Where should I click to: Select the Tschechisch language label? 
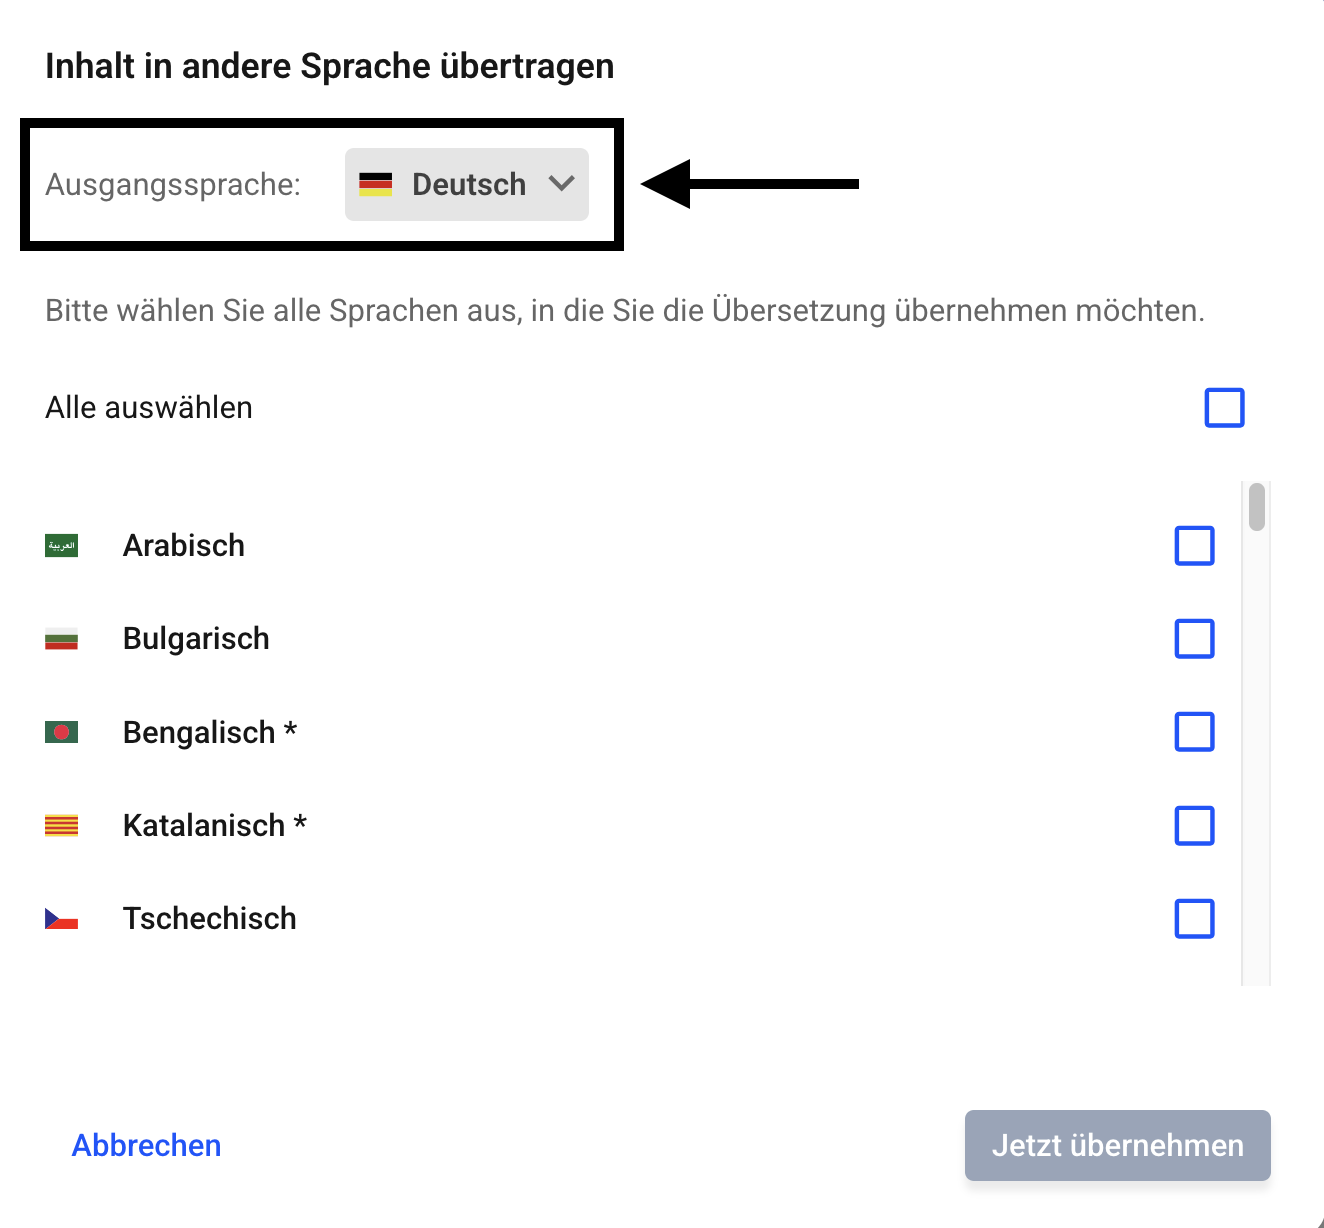(x=210, y=919)
